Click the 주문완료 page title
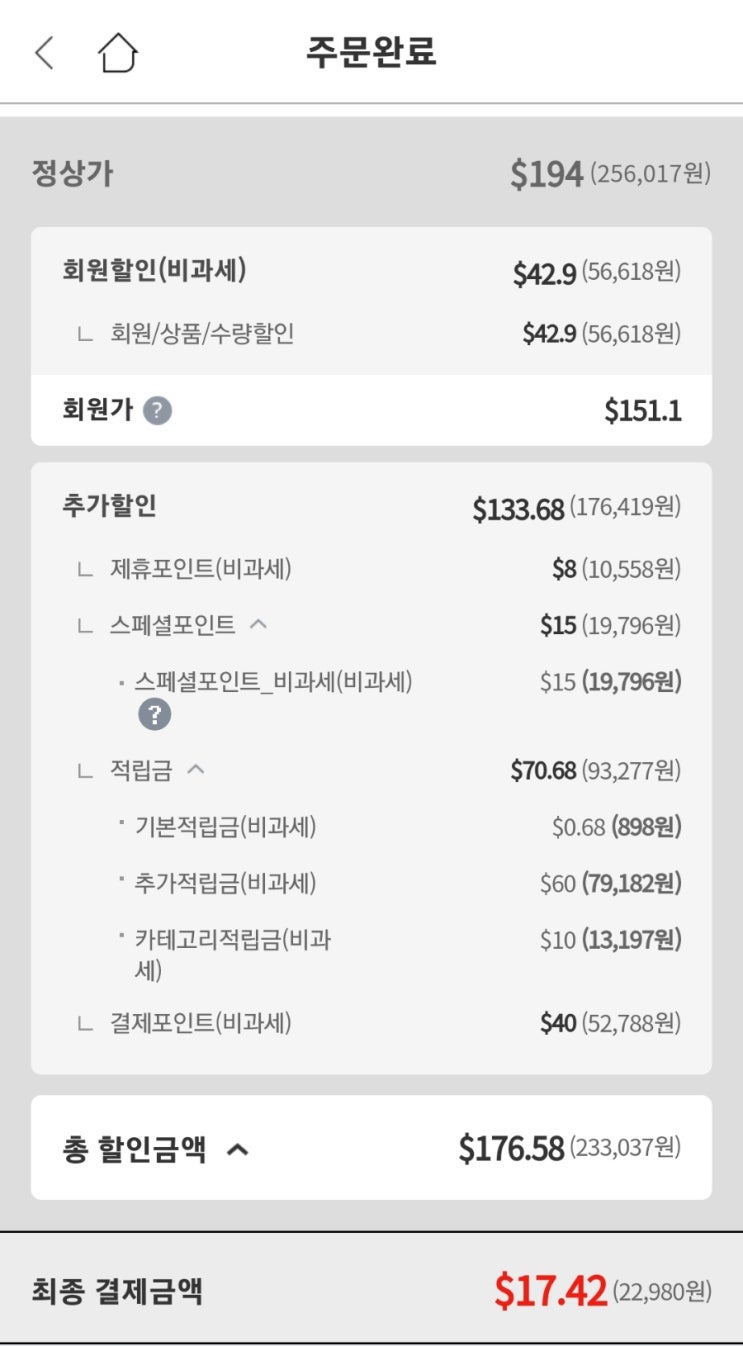 point(371,52)
